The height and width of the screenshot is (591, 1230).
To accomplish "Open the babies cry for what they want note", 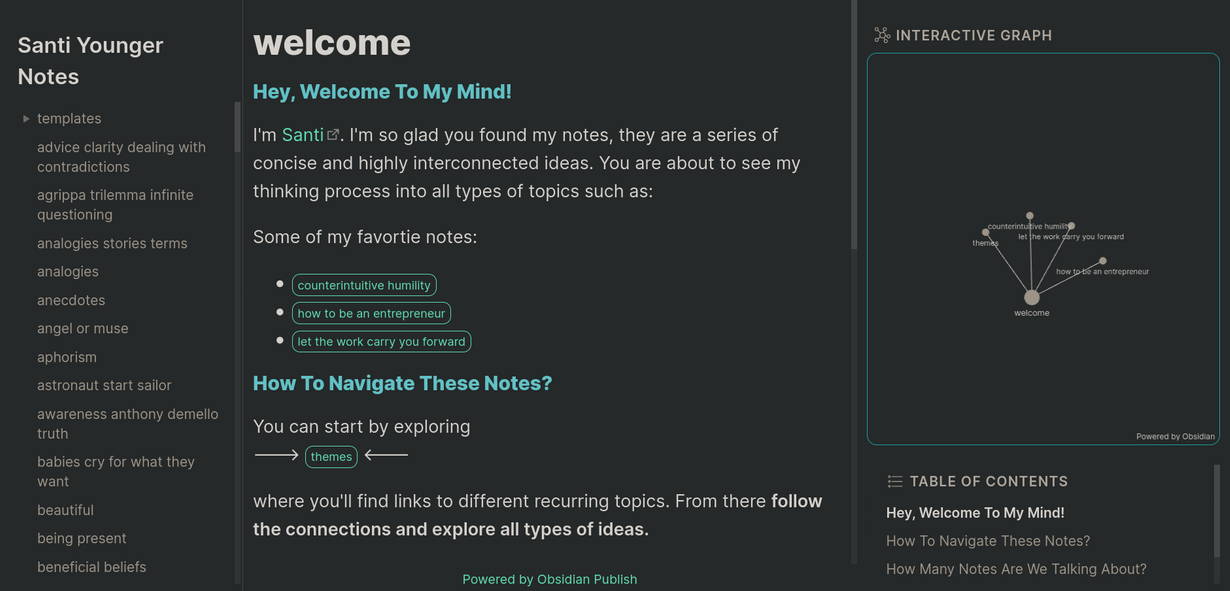I will point(116,471).
